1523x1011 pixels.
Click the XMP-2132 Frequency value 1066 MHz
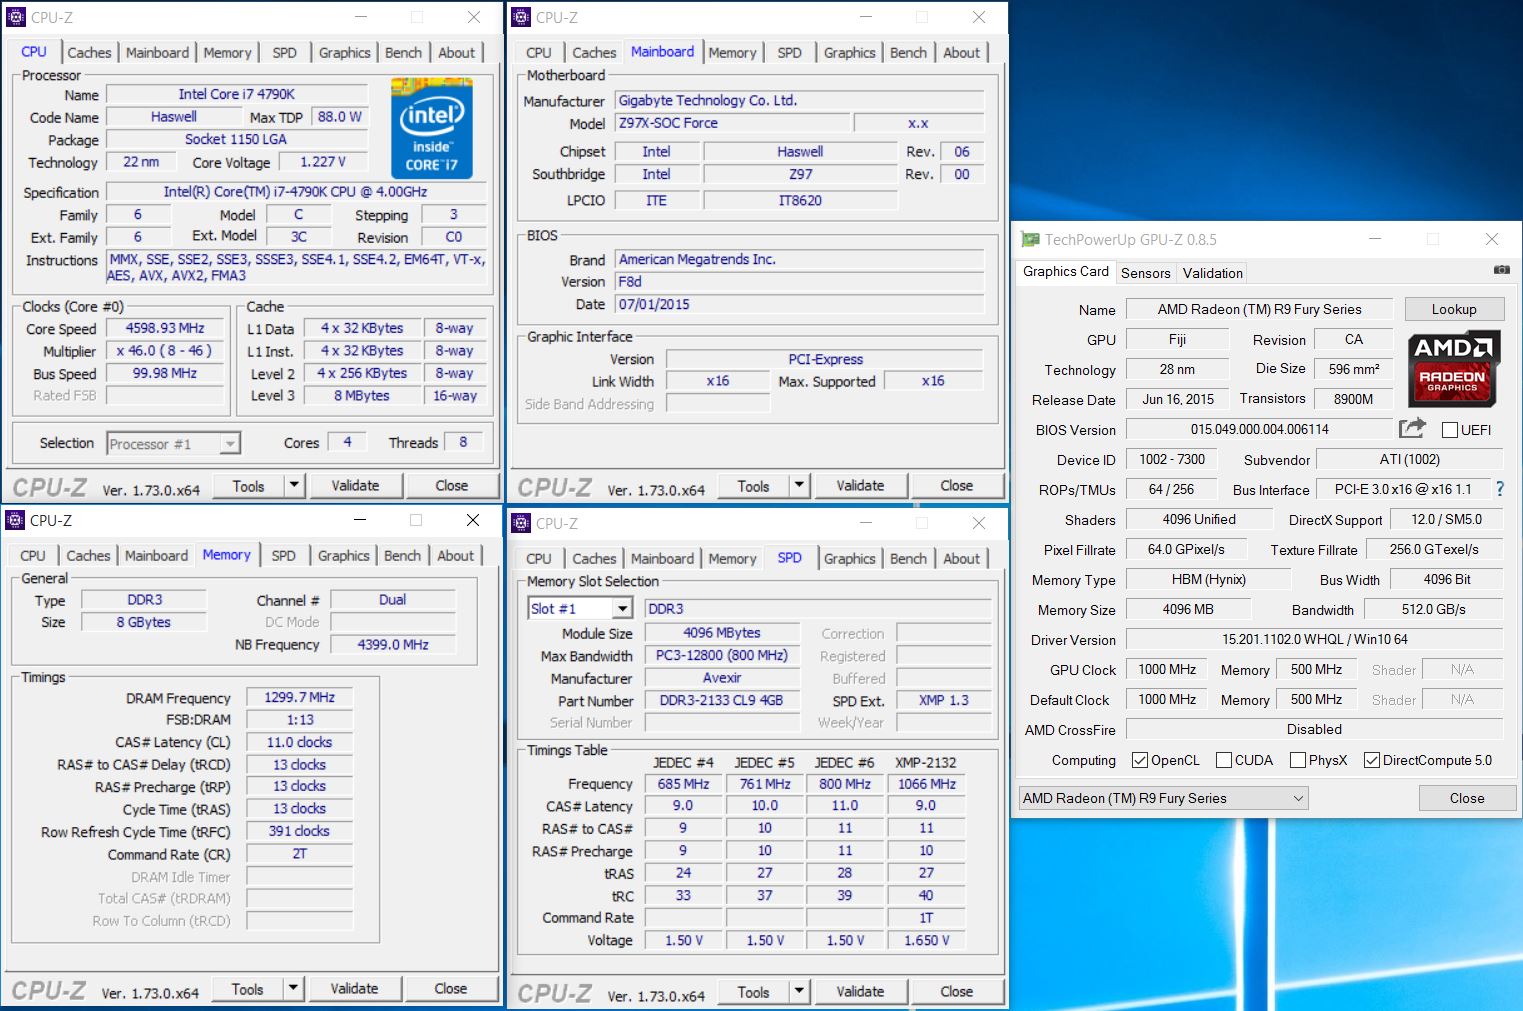coord(926,784)
